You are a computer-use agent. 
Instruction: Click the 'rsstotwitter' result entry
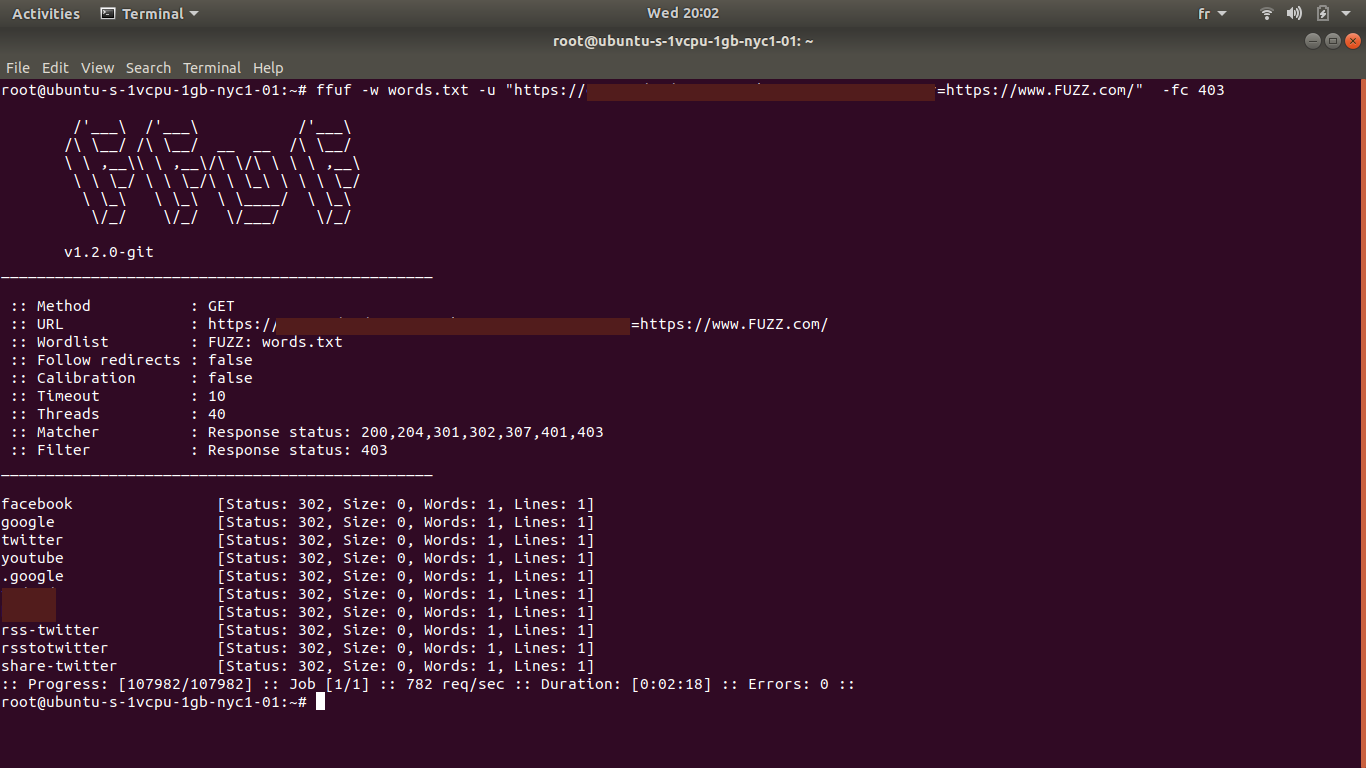54,648
